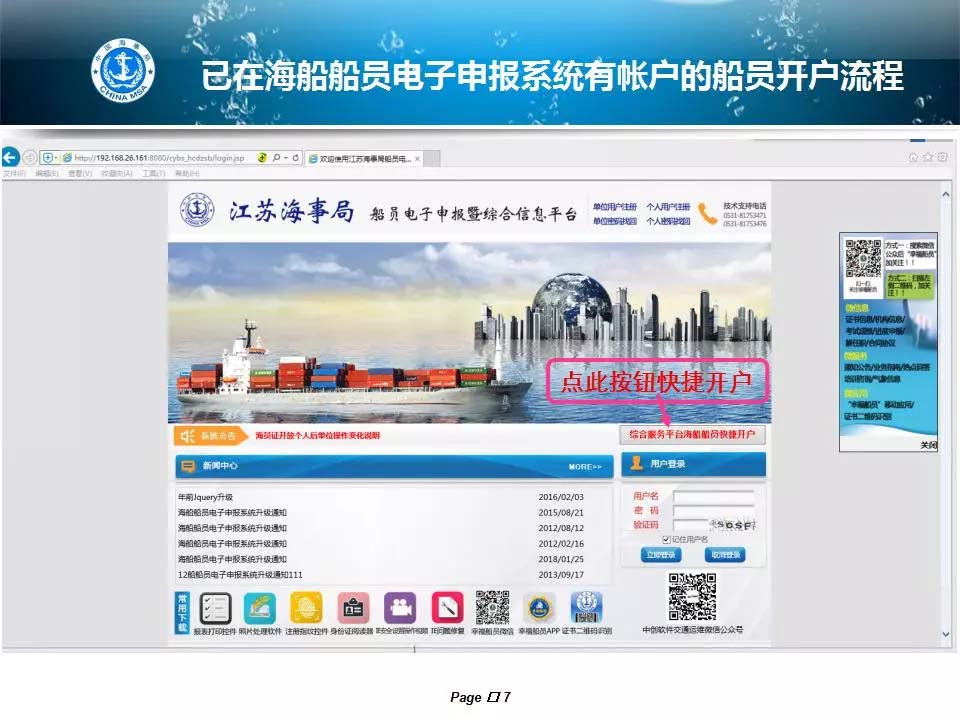This screenshot has height=720, width=960.
Task: Open the 个人用户注册 link
Action: pos(668,207)
